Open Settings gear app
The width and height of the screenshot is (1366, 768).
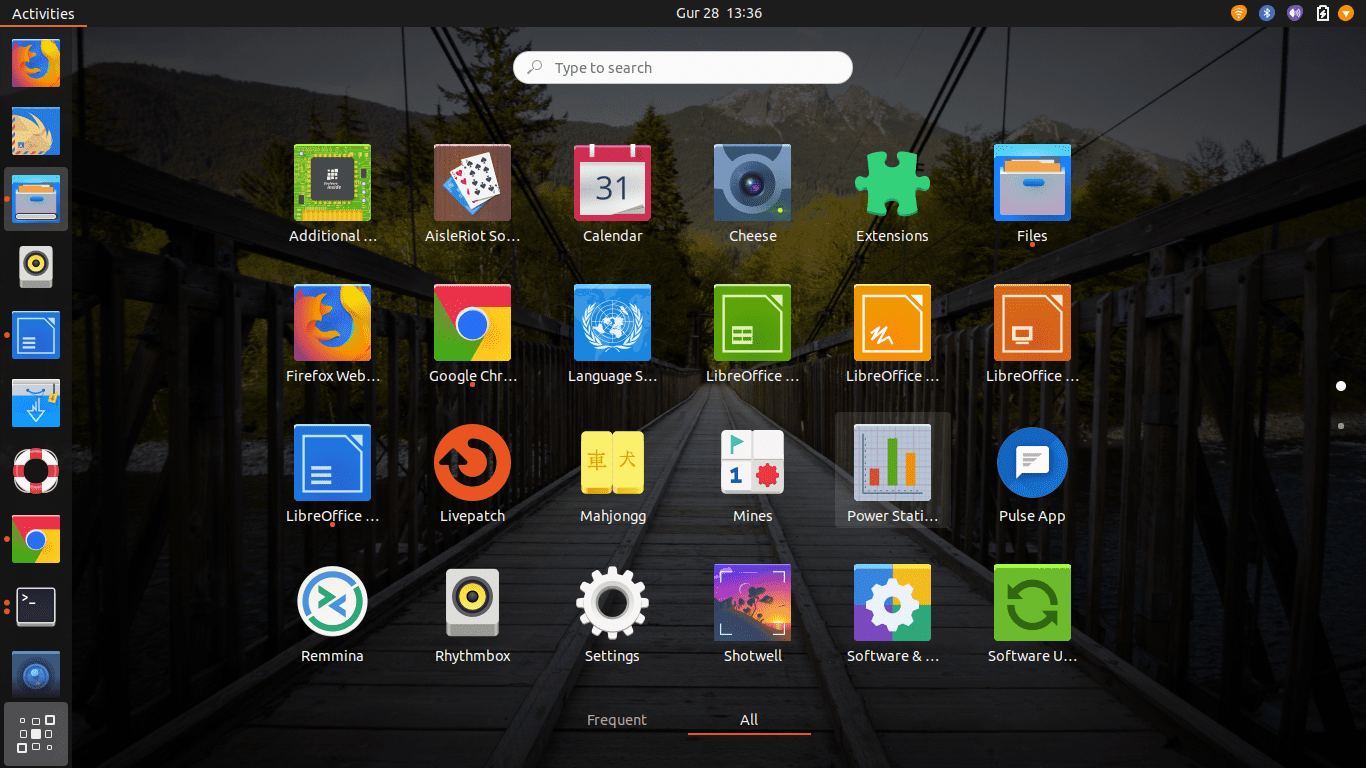pos(612,603)
